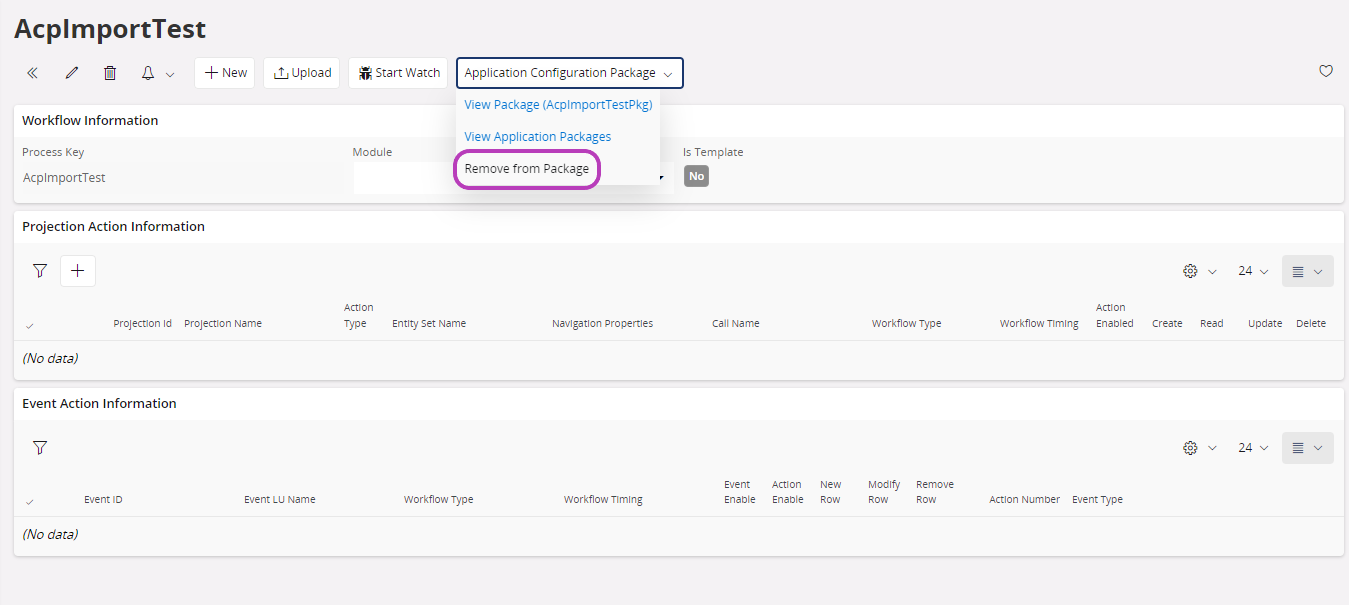Image resolution: width=1349 pixels, height=605 pixels.
Task: Click the collapse double-chevron back icon
Action: click(32, 73)
